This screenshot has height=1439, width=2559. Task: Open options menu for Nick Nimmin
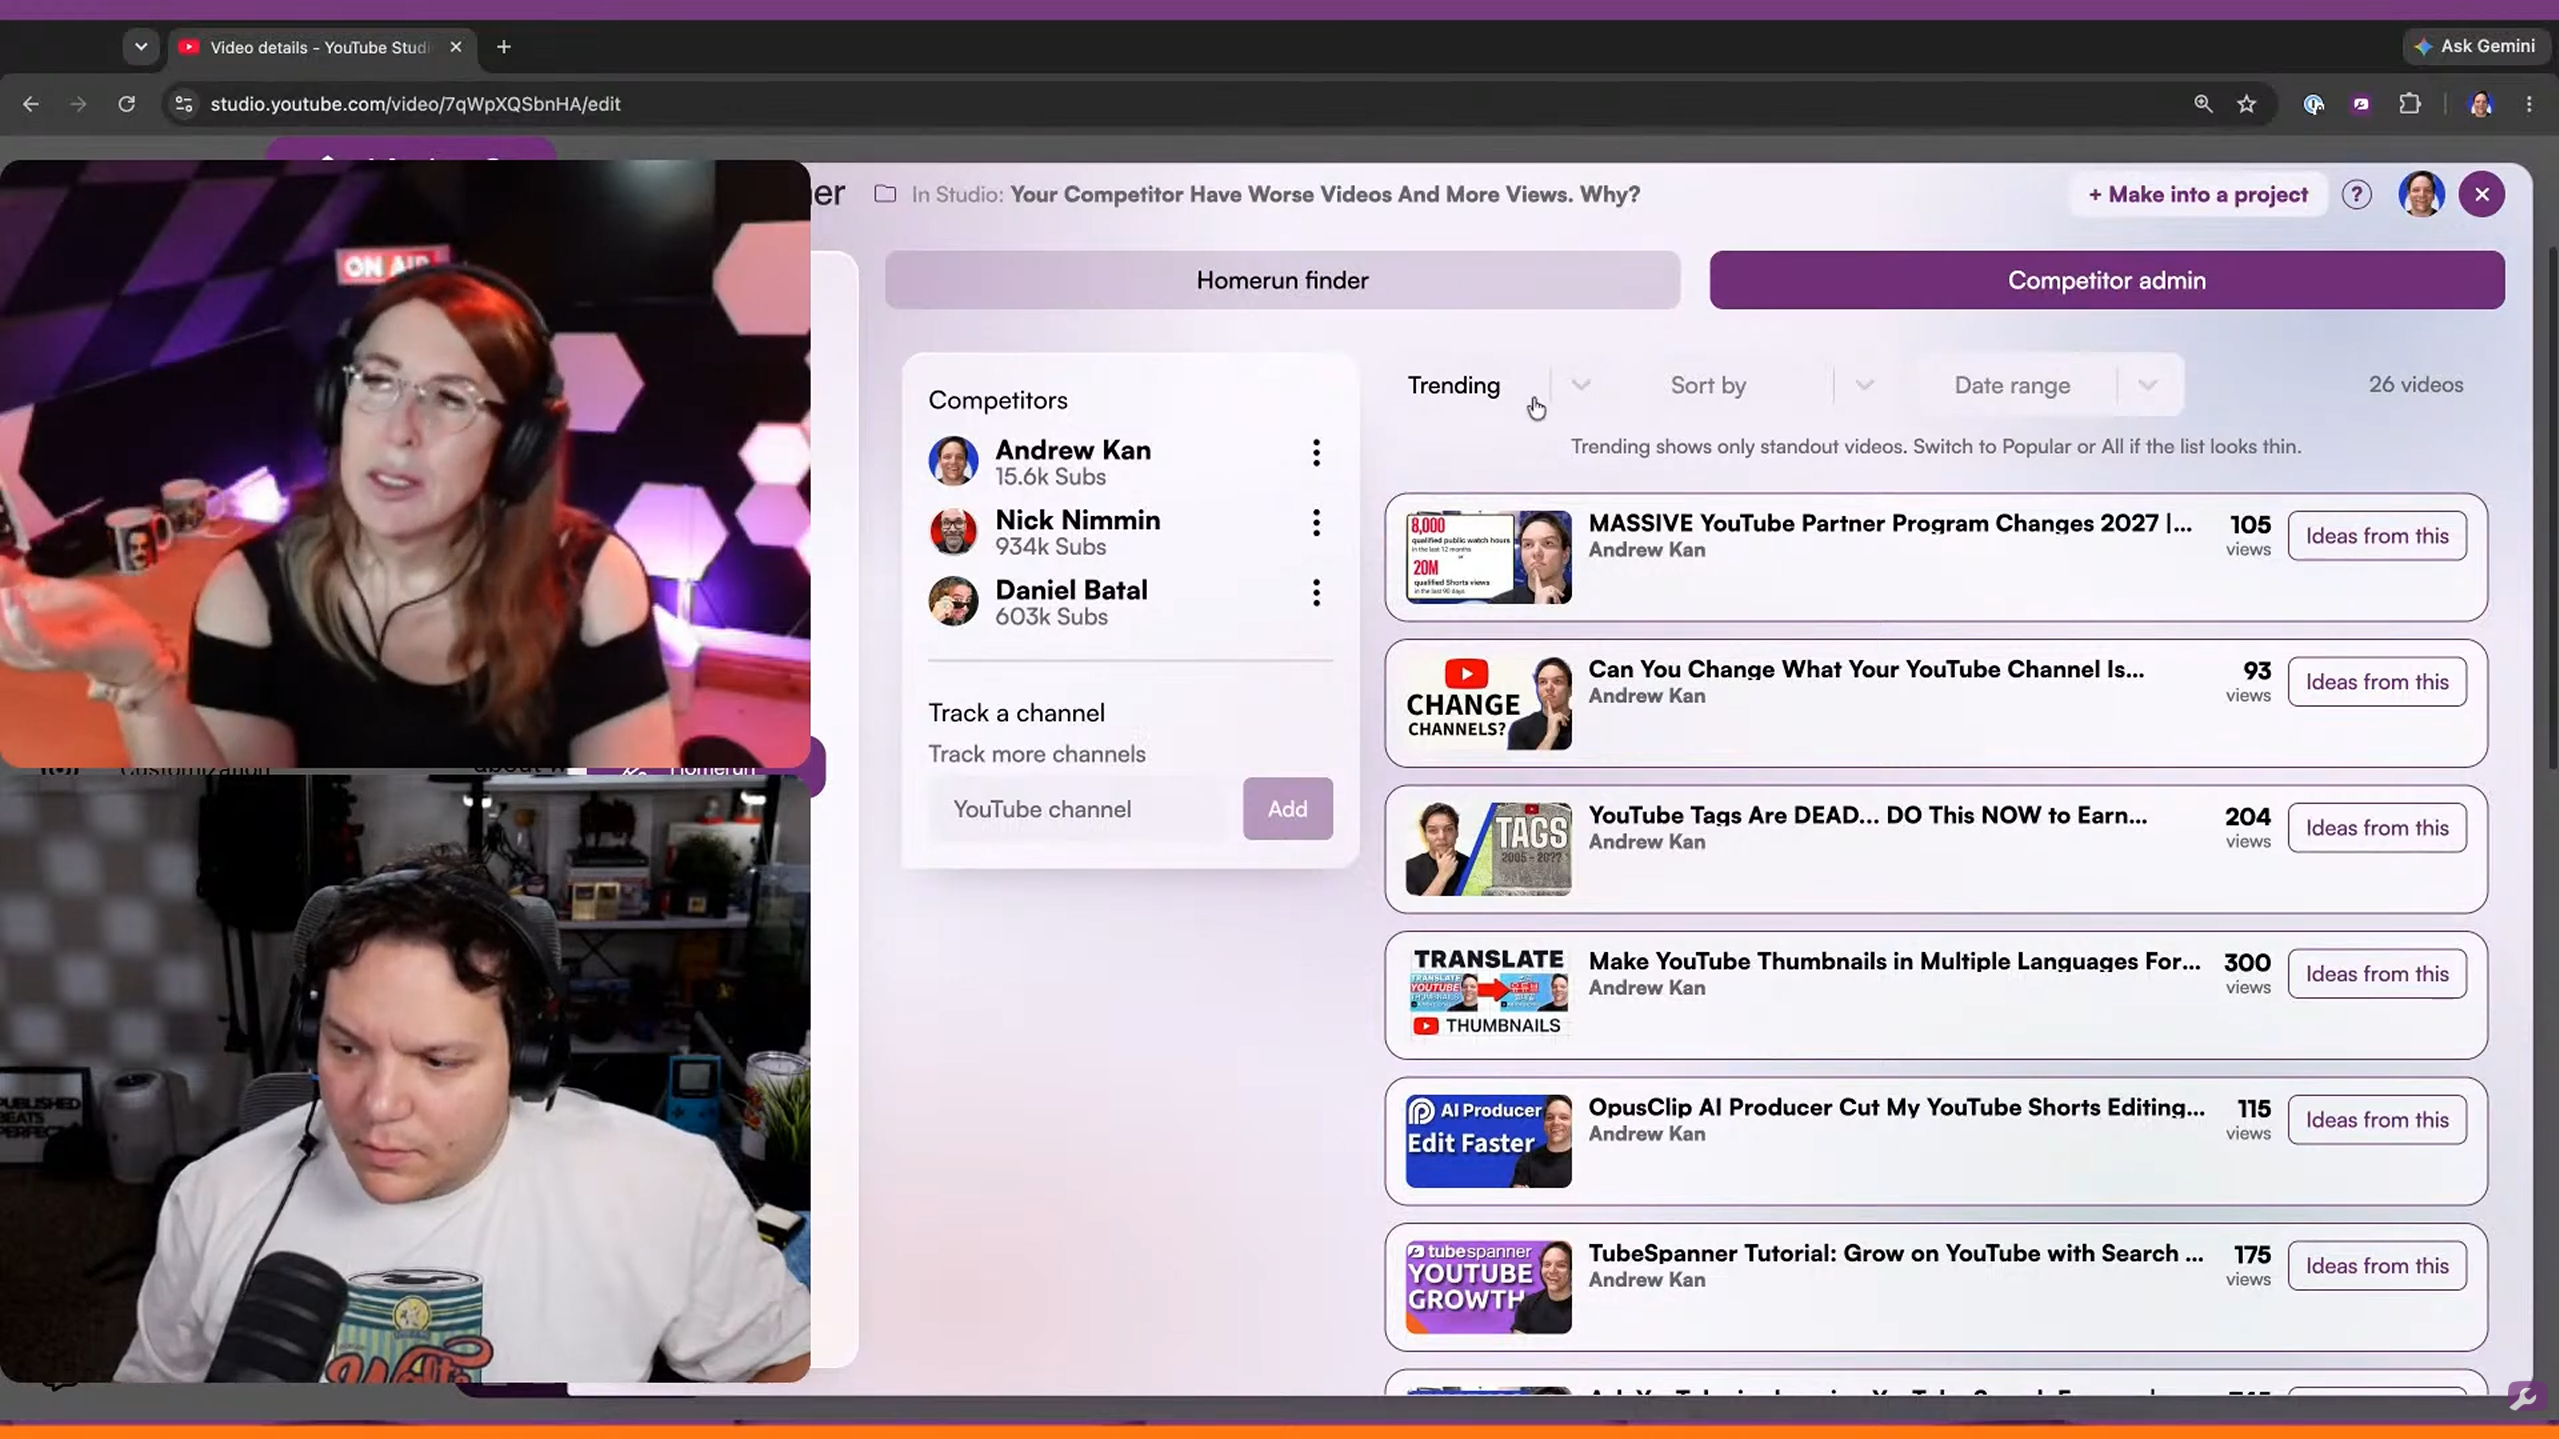tap(1316, 523)
